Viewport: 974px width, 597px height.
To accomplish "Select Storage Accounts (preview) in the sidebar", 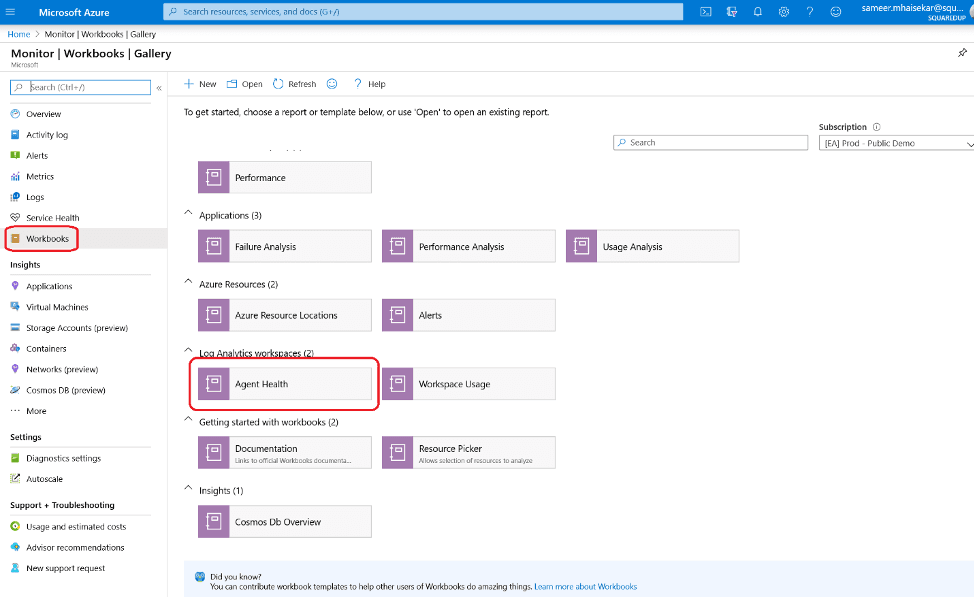I will (x=77, y=327).
